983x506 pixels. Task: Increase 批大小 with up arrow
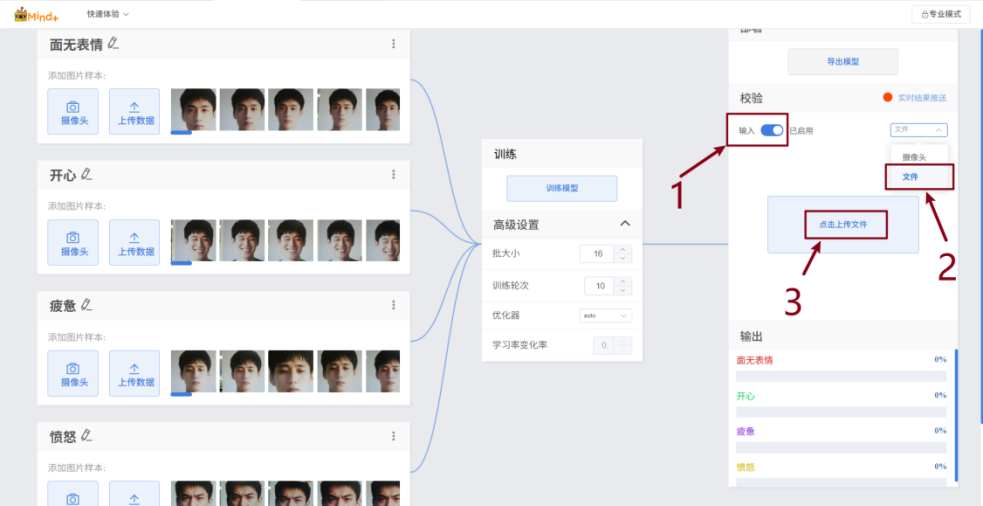[623, 250]
